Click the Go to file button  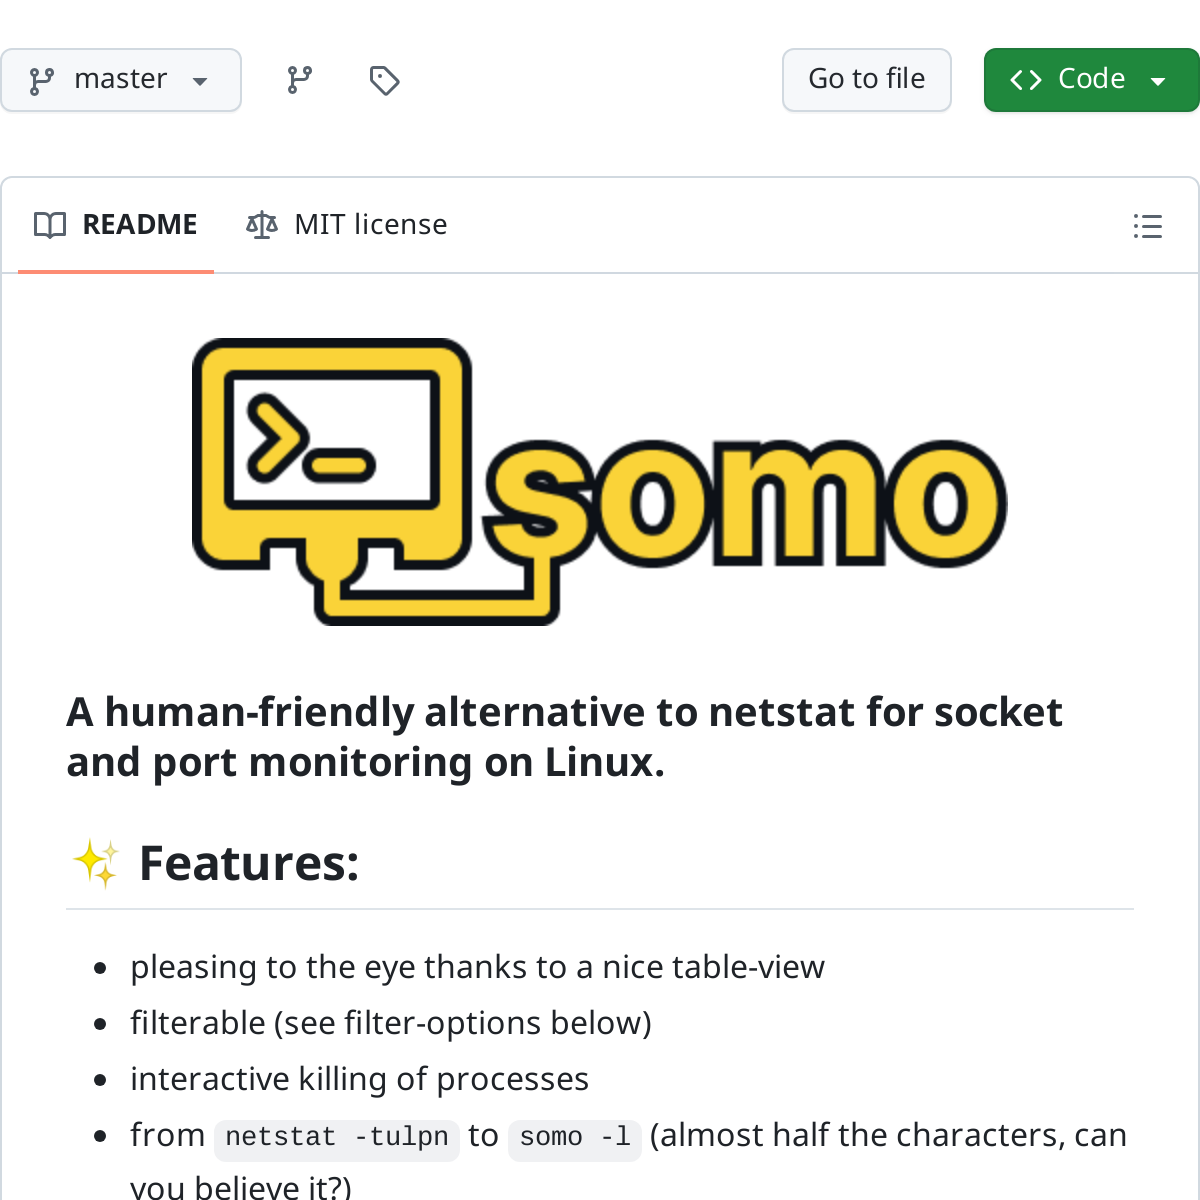point(866,80)
